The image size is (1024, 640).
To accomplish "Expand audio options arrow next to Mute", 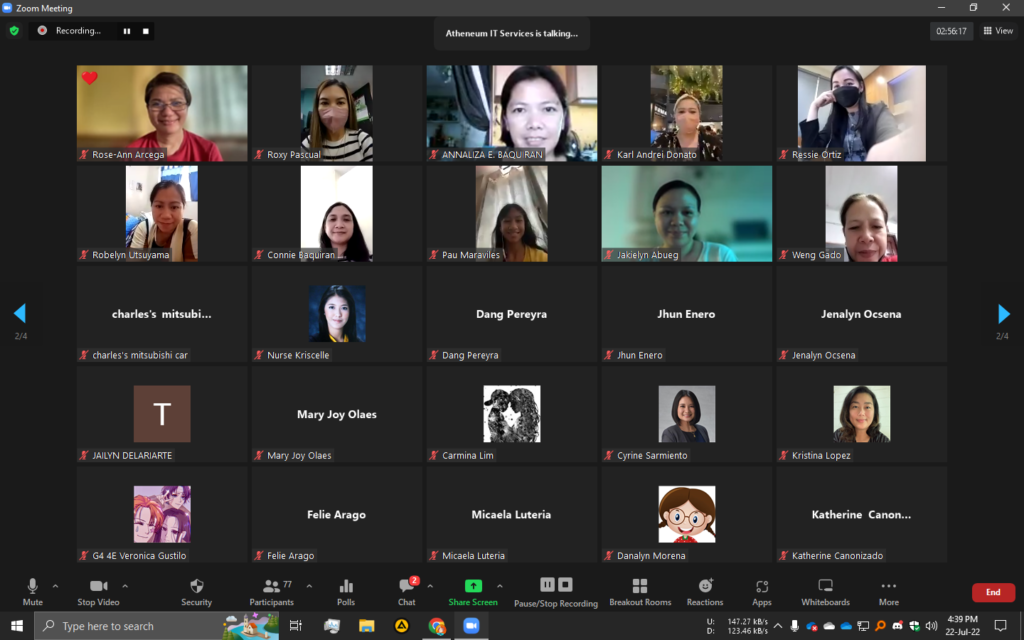I will (x=55, y=586).
